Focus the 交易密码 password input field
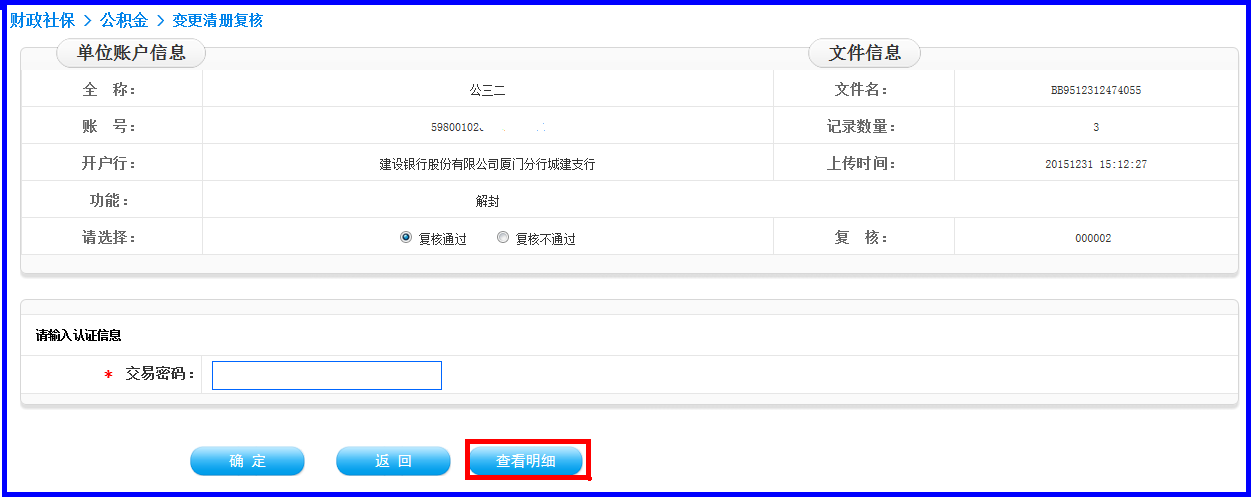Screen dimensions: 1253x499 coord(326,375)
